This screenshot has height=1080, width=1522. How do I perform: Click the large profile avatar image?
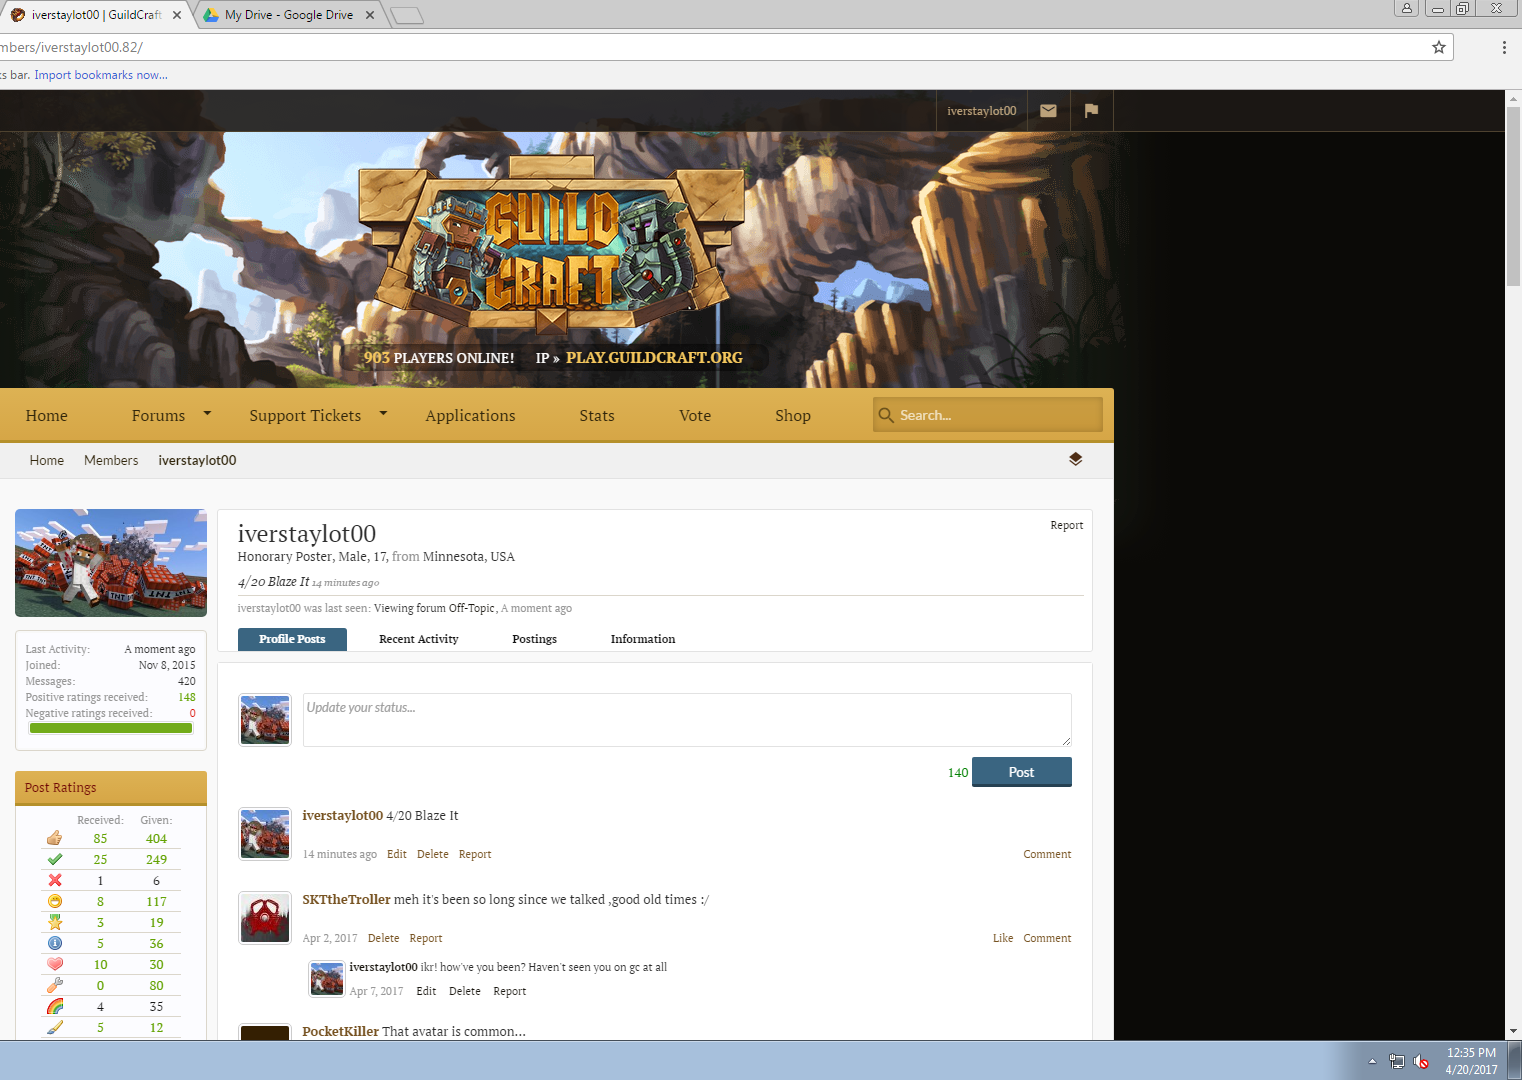(x=111, y=563)
